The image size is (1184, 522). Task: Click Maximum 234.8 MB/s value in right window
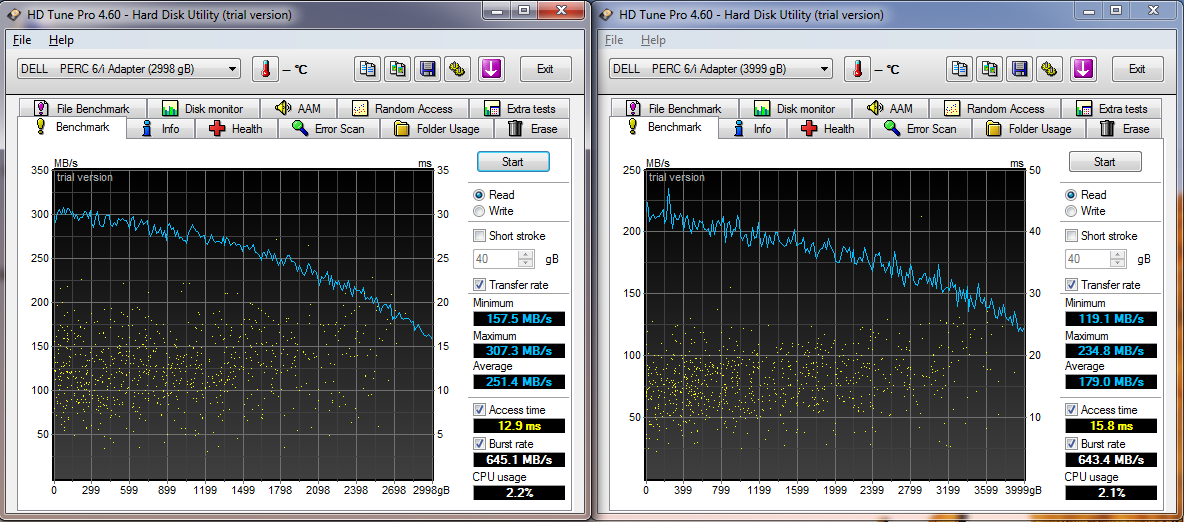1111,351
